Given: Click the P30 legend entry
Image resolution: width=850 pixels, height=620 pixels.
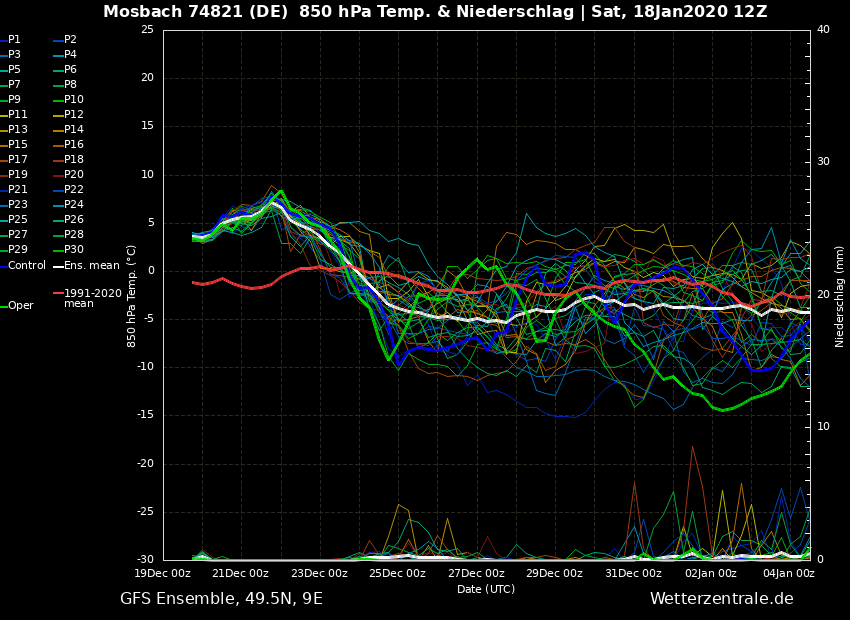Looking at the screenshot, I should (x=74, y=250).
